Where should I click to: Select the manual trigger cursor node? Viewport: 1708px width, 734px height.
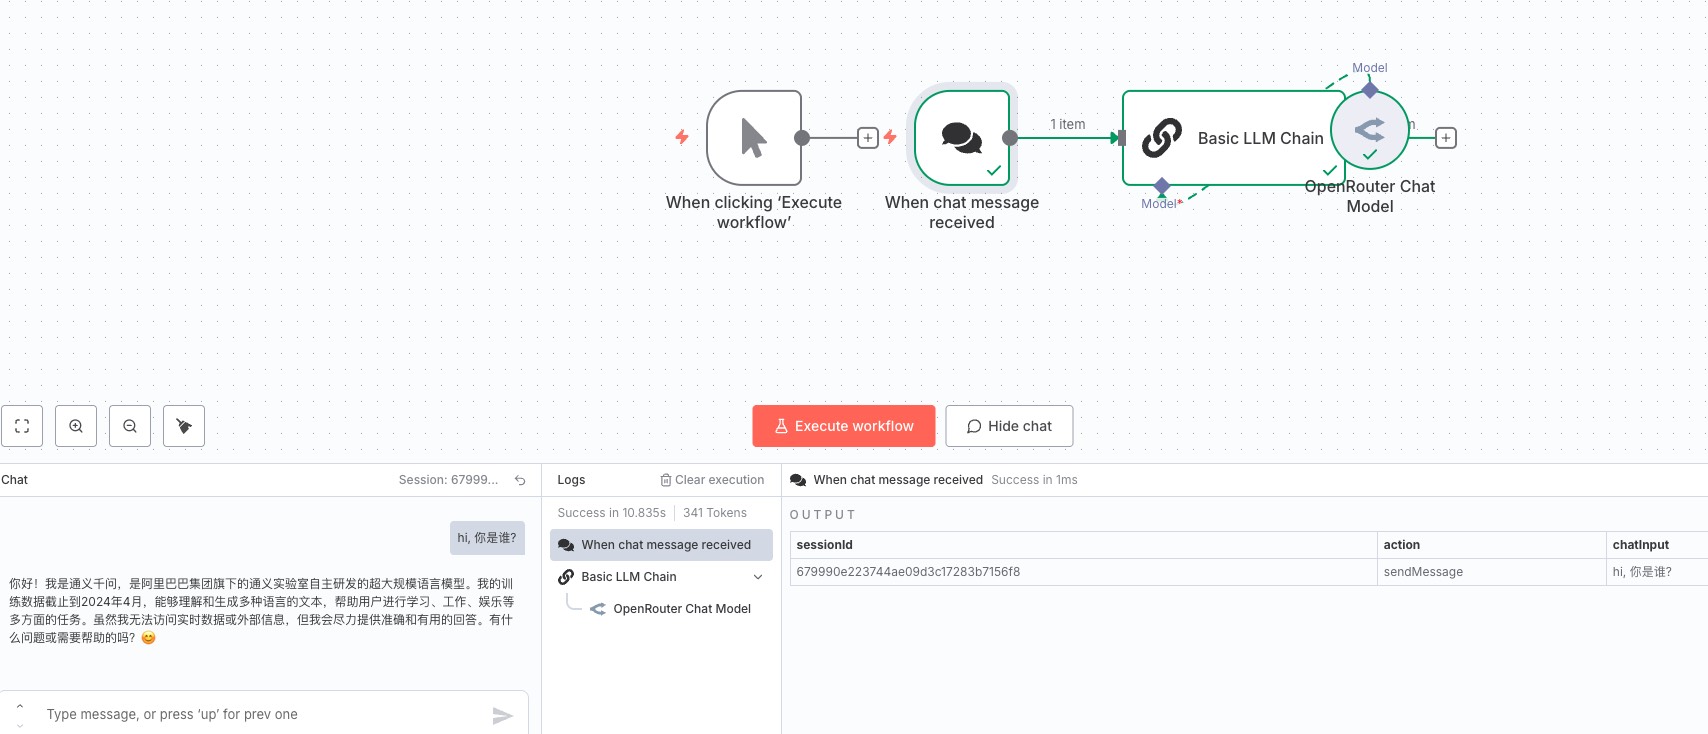click(754, 138)
